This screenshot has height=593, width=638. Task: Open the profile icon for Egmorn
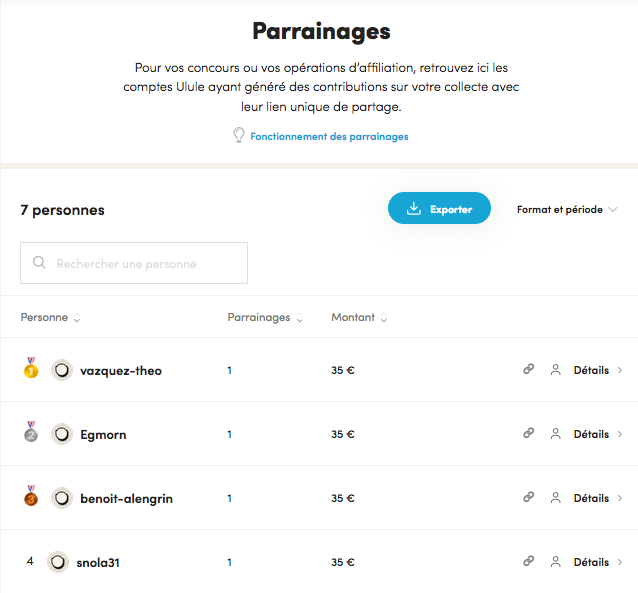point(555,434)
